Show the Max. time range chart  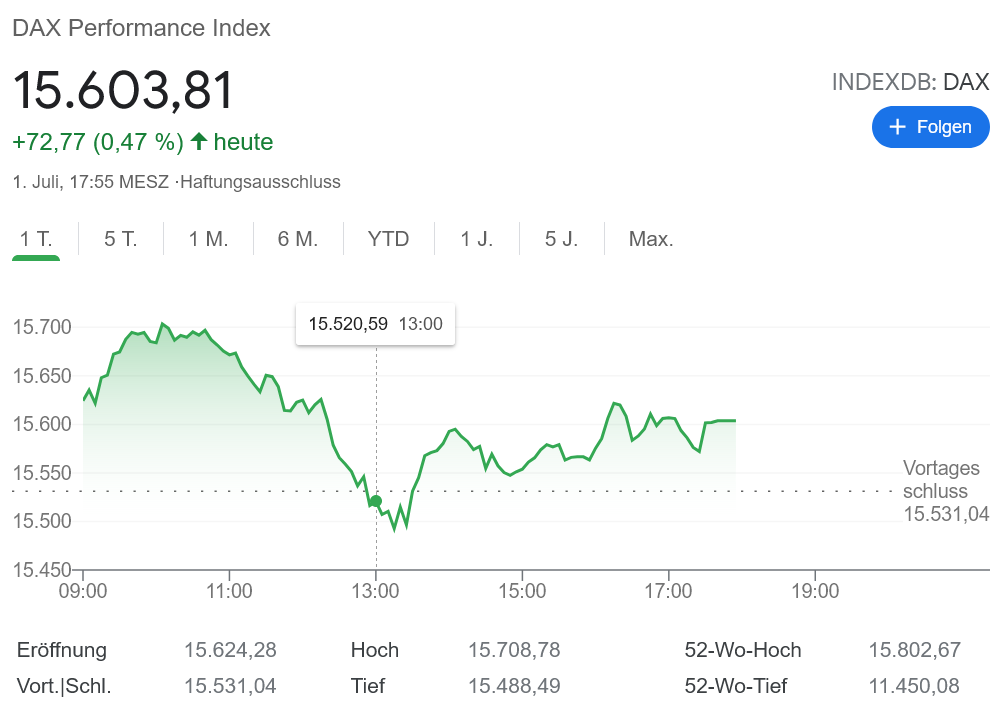click(650, 239)
